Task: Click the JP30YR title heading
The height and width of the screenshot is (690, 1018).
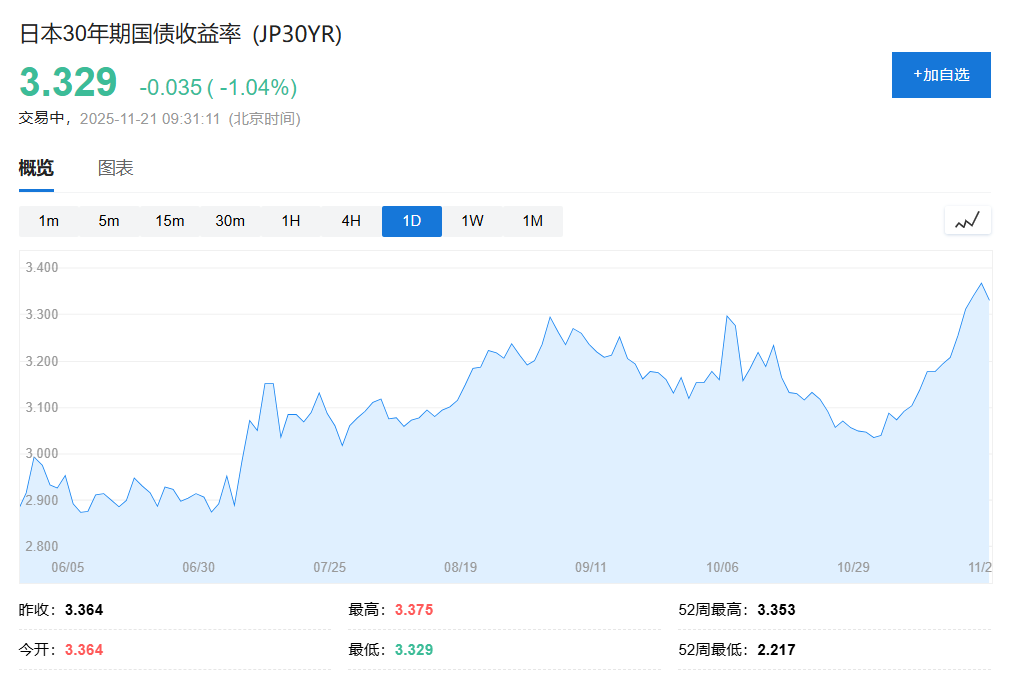Action: click(x=177, y=33)
